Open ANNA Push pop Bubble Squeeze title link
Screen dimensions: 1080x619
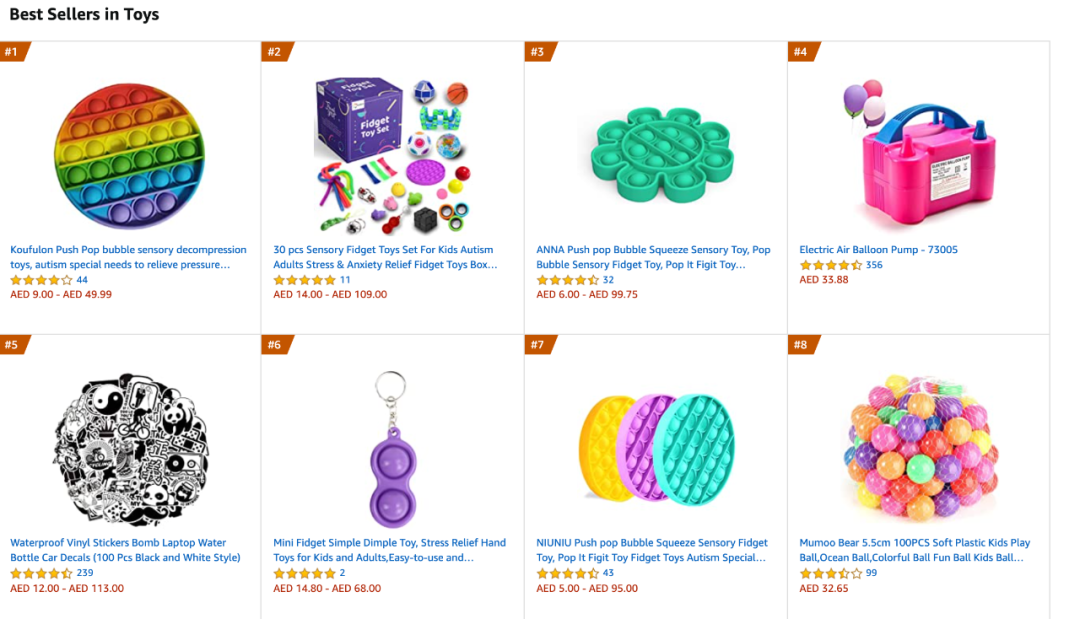653,257
